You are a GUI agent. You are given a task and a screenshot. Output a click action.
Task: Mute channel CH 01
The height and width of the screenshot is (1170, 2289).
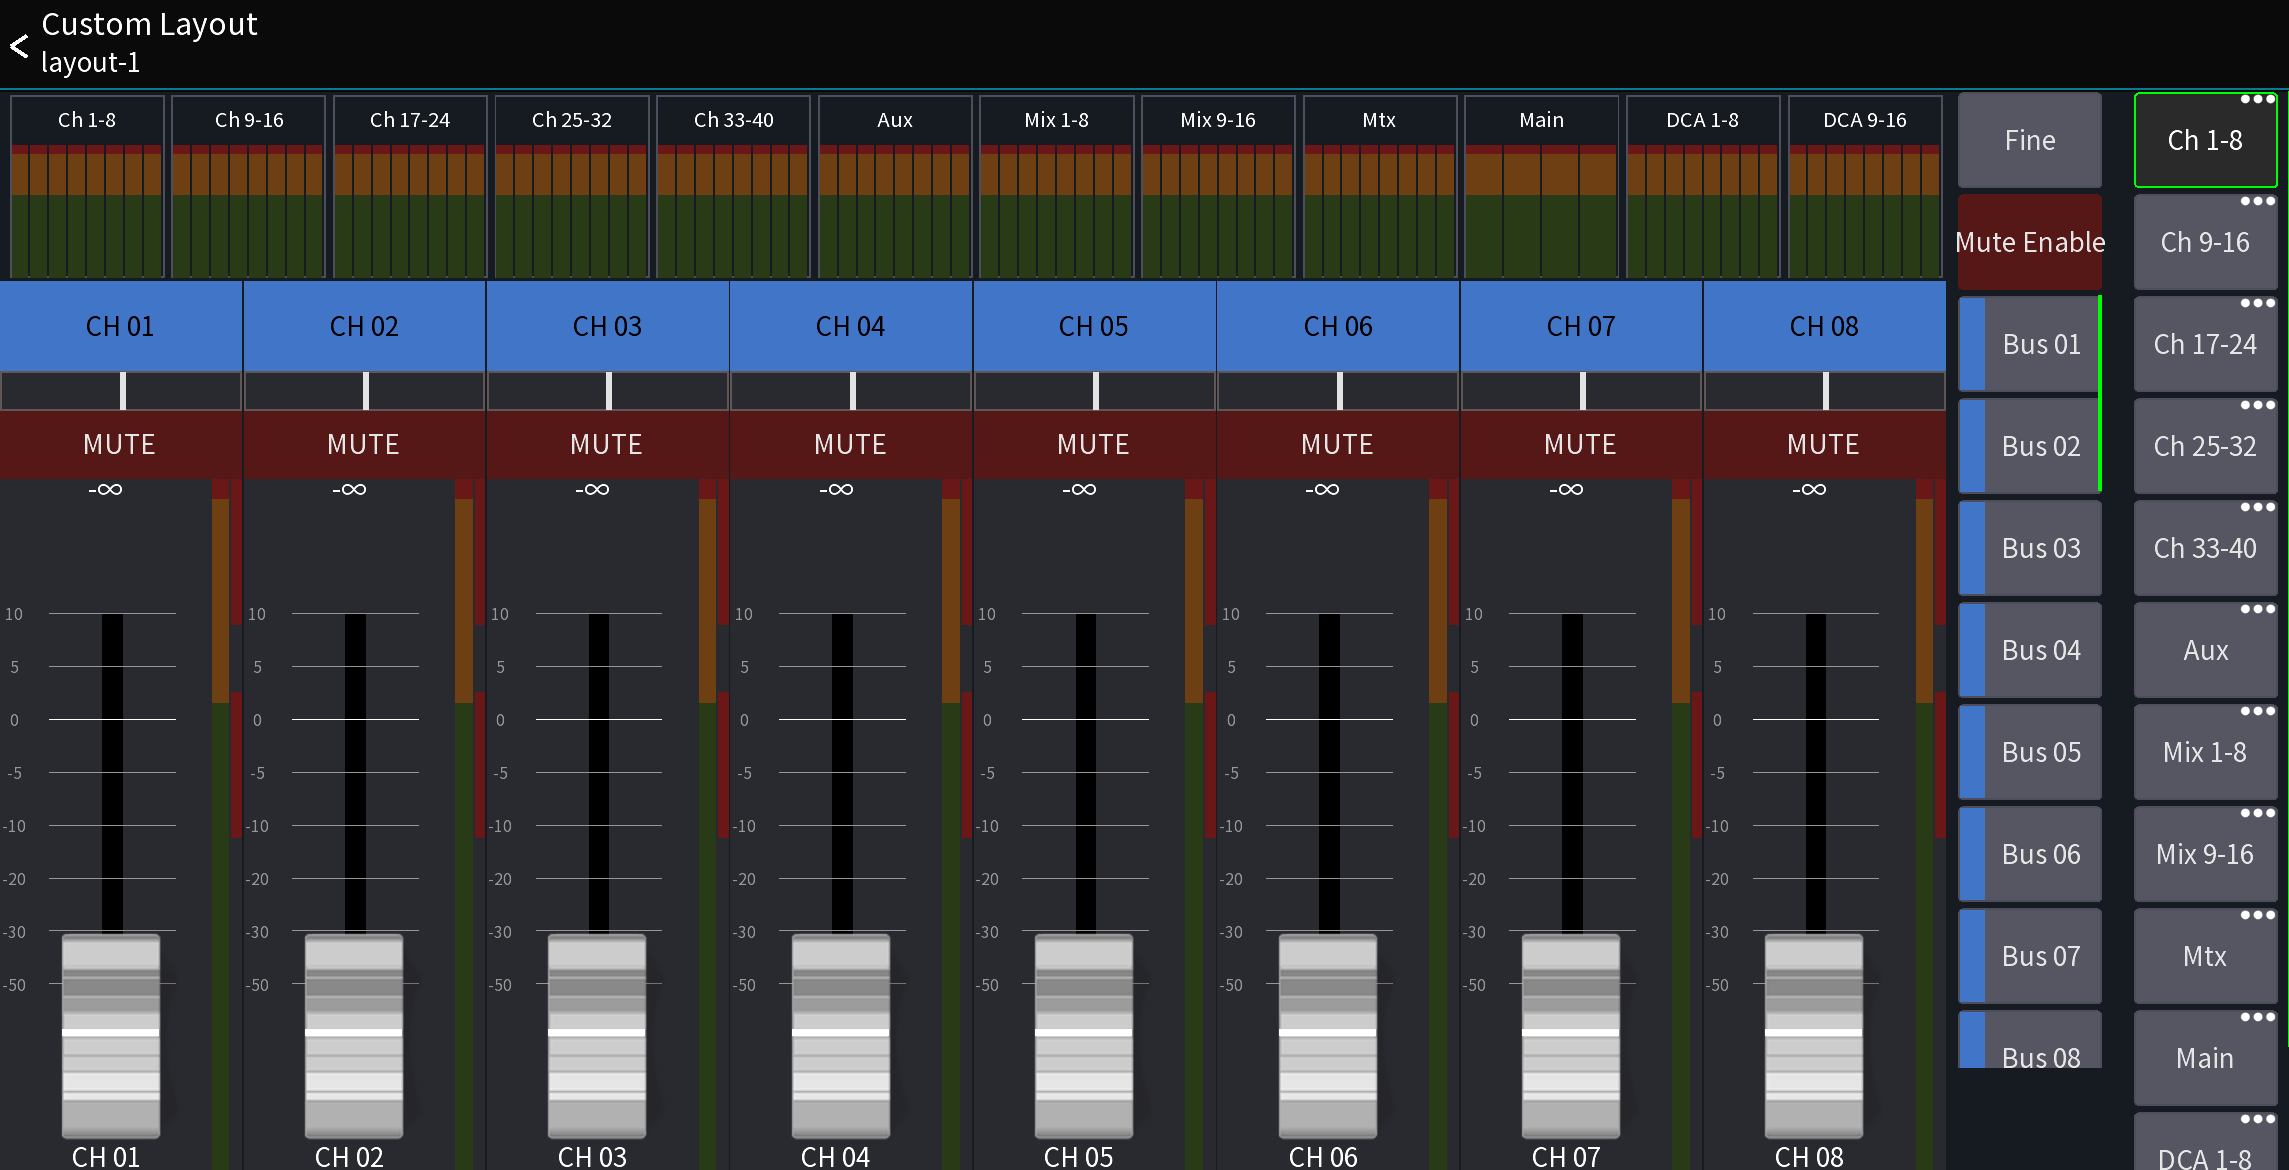point(120,445)
